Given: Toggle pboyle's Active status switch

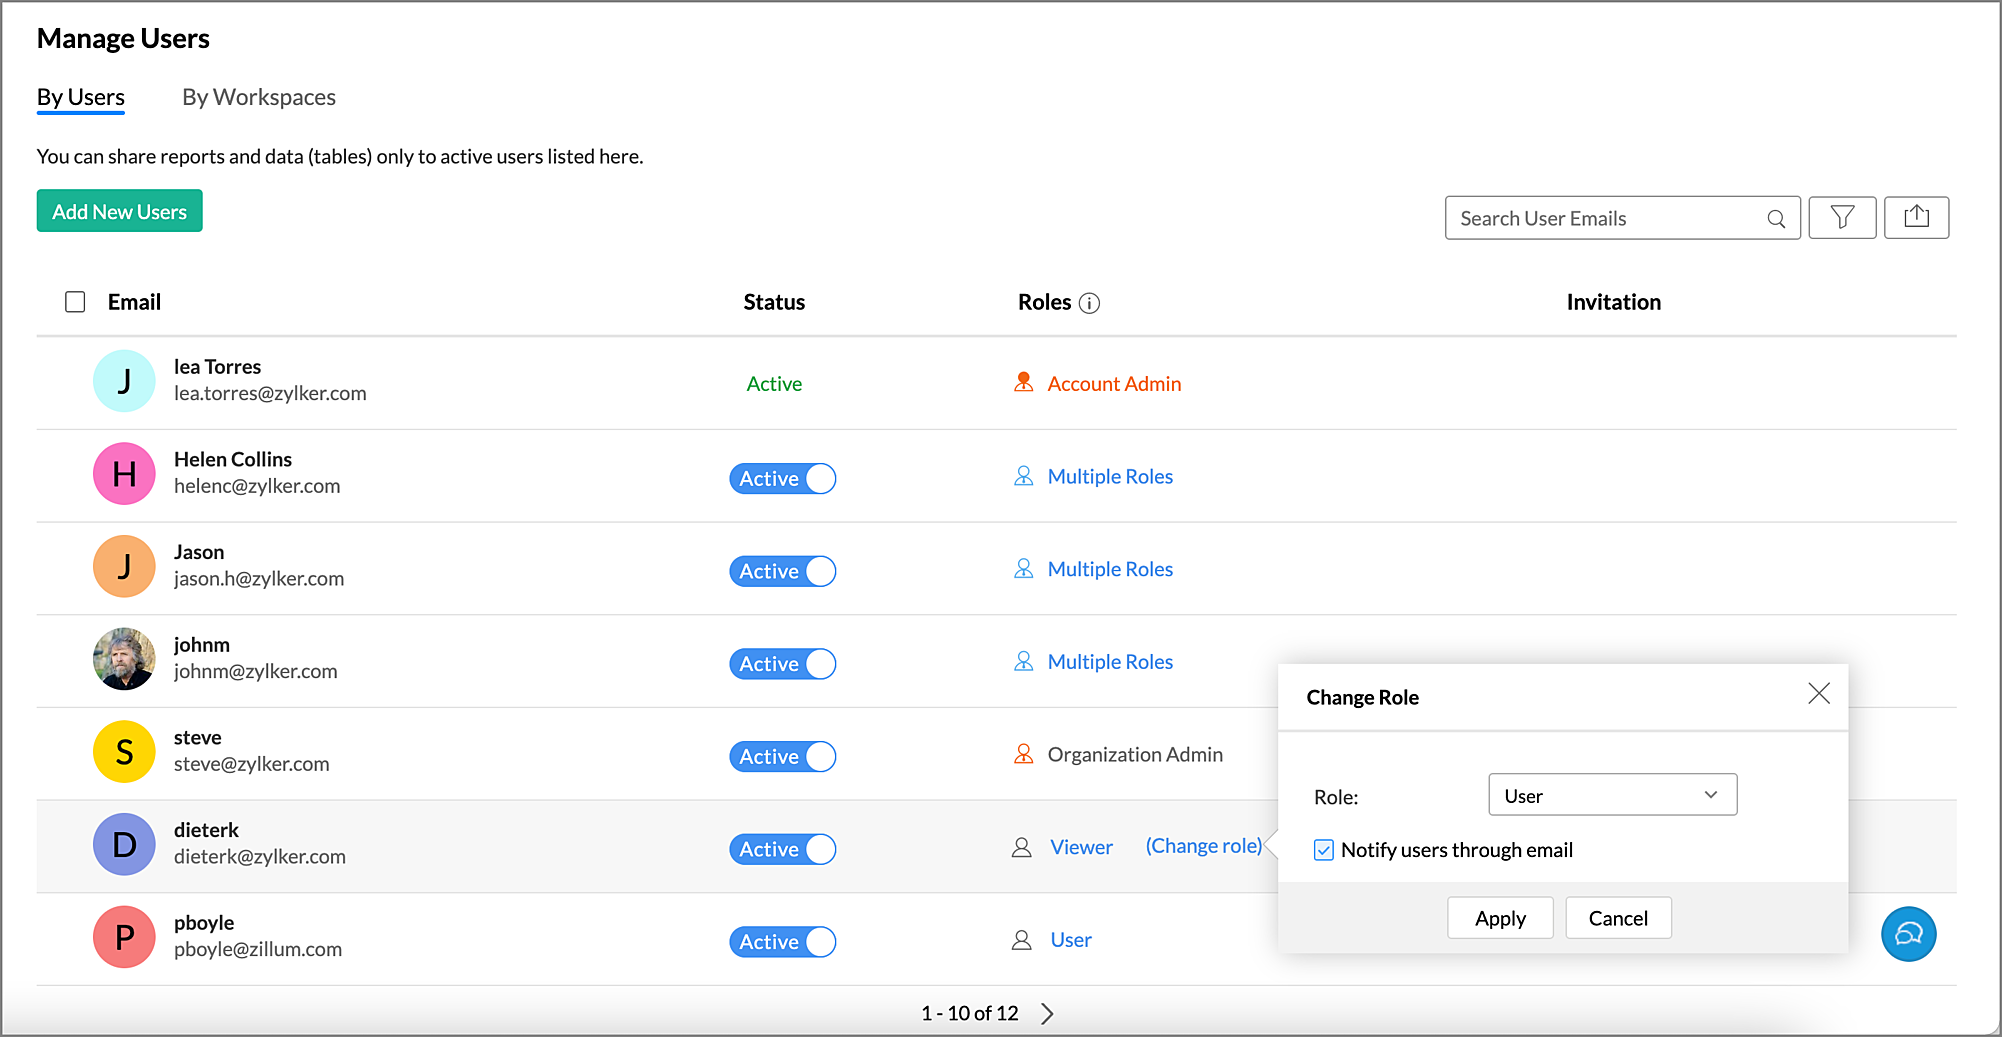Looking at the screenshot, I should 782,942.
